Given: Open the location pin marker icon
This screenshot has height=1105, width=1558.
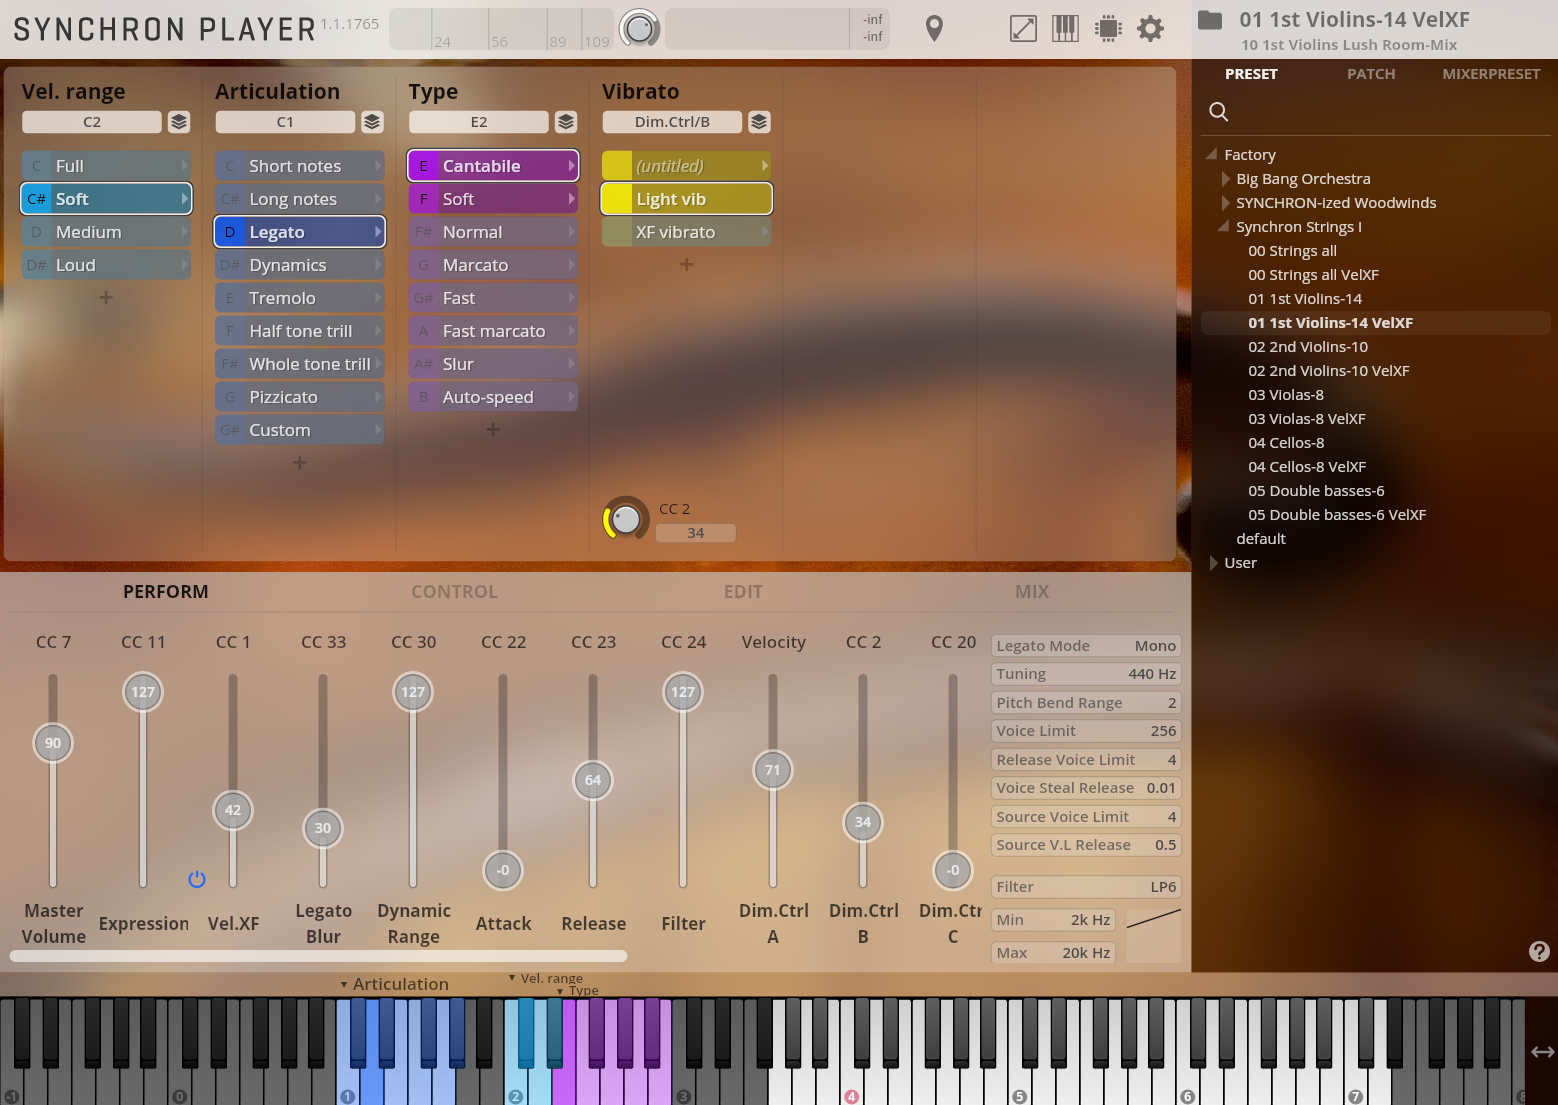Looking at the screenshot, I should click(934, 29).
